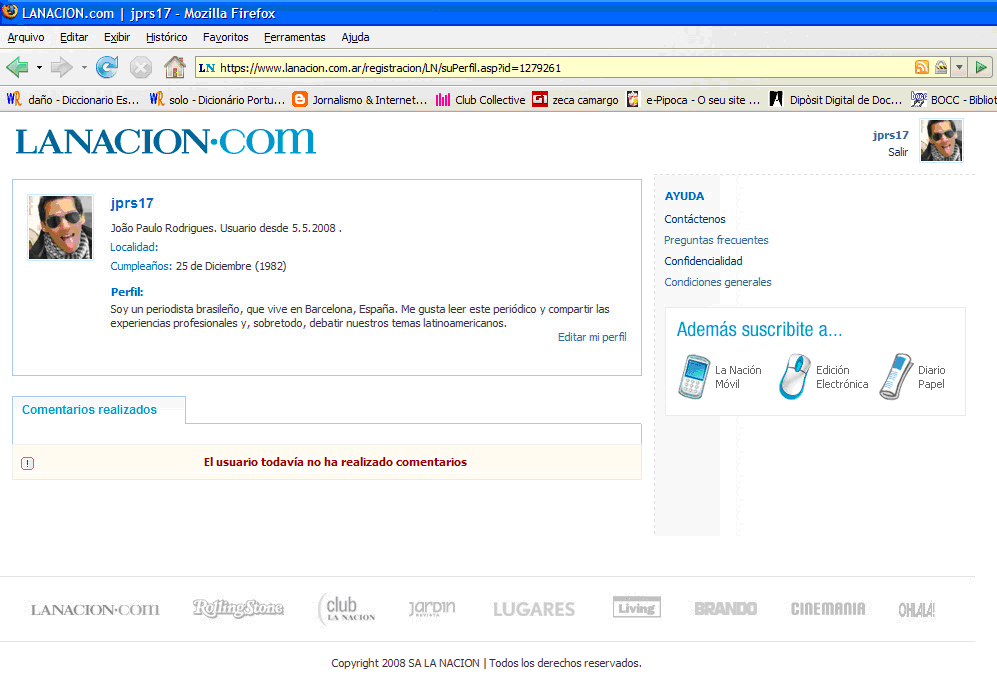Click the 'Además suscribite a...' heading

click(759, 329)
